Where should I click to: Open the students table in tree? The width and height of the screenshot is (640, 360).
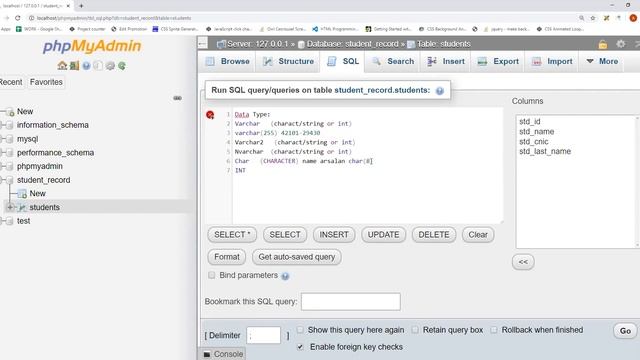click(44, 207)
